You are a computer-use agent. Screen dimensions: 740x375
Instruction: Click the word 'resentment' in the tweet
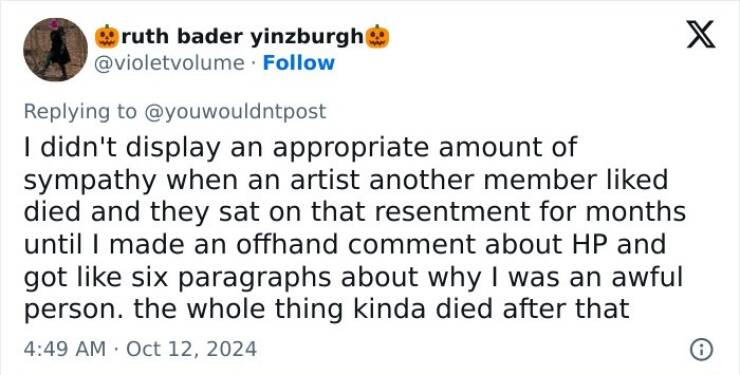tap(451, 212)
